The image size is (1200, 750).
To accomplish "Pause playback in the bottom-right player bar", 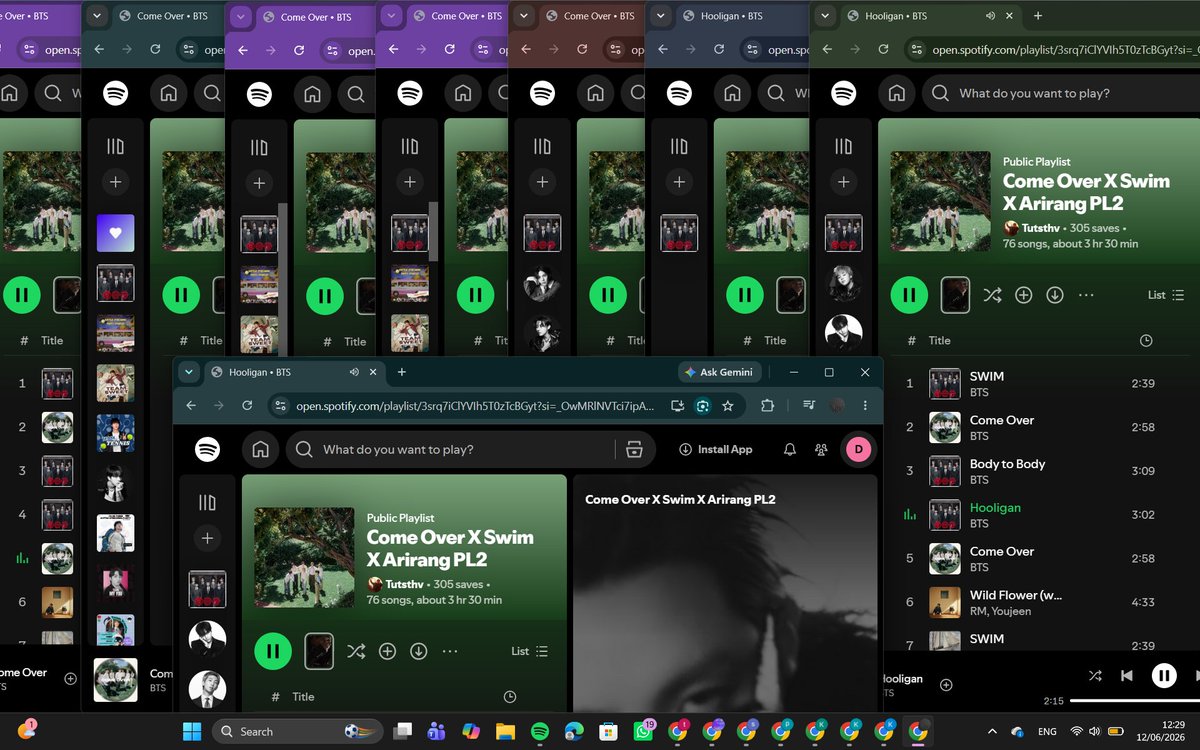I will tap(1164, 676).
